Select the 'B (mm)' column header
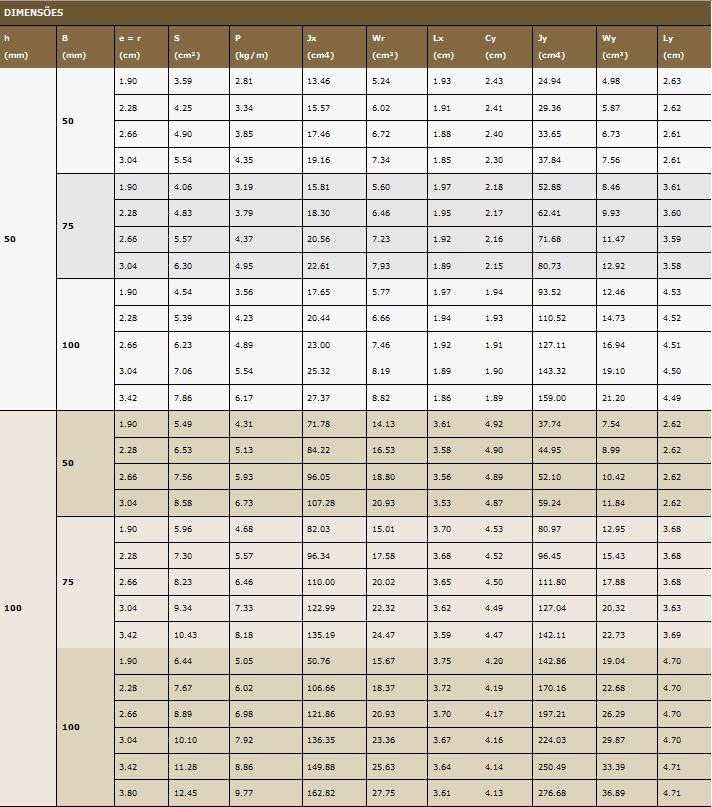The height and width of the screenshot is (807, 712). click(85, 47)
